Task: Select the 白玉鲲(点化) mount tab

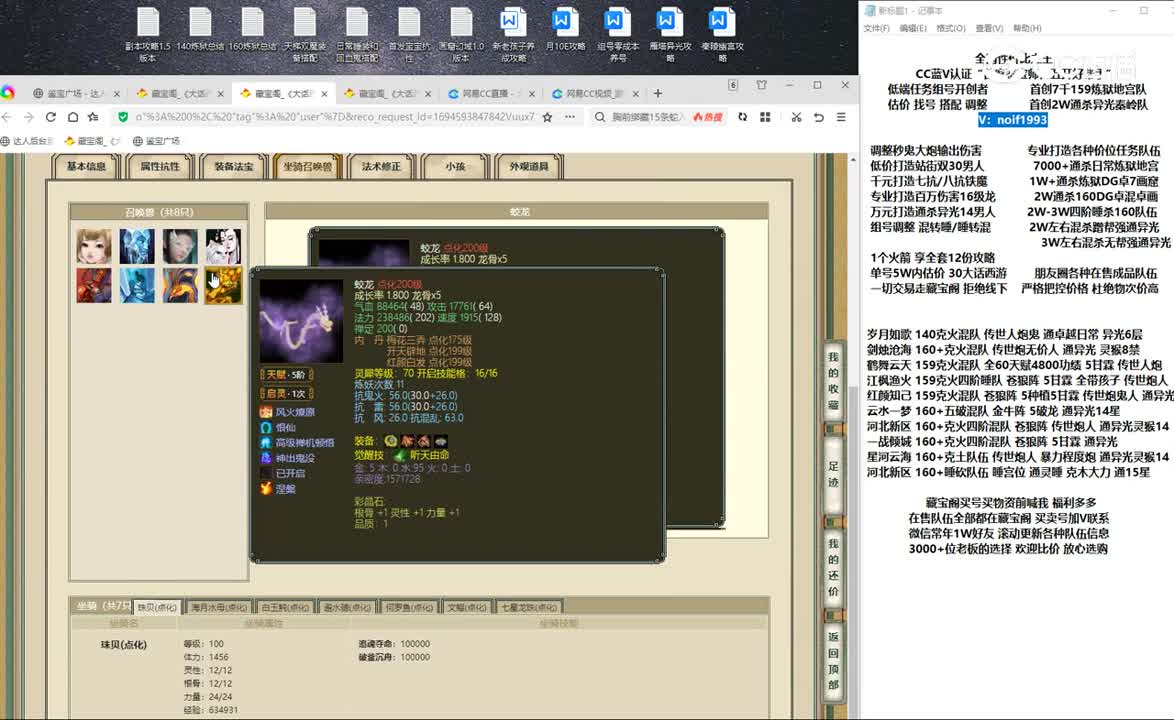Action: pyautogui.click(x=285, y=607)
